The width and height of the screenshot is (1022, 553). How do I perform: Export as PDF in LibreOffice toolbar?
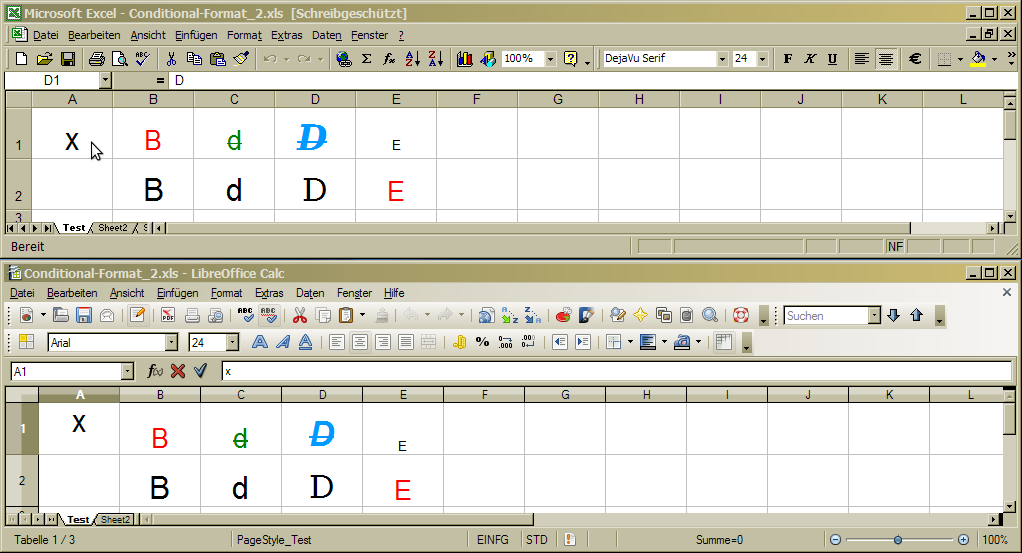168,316
